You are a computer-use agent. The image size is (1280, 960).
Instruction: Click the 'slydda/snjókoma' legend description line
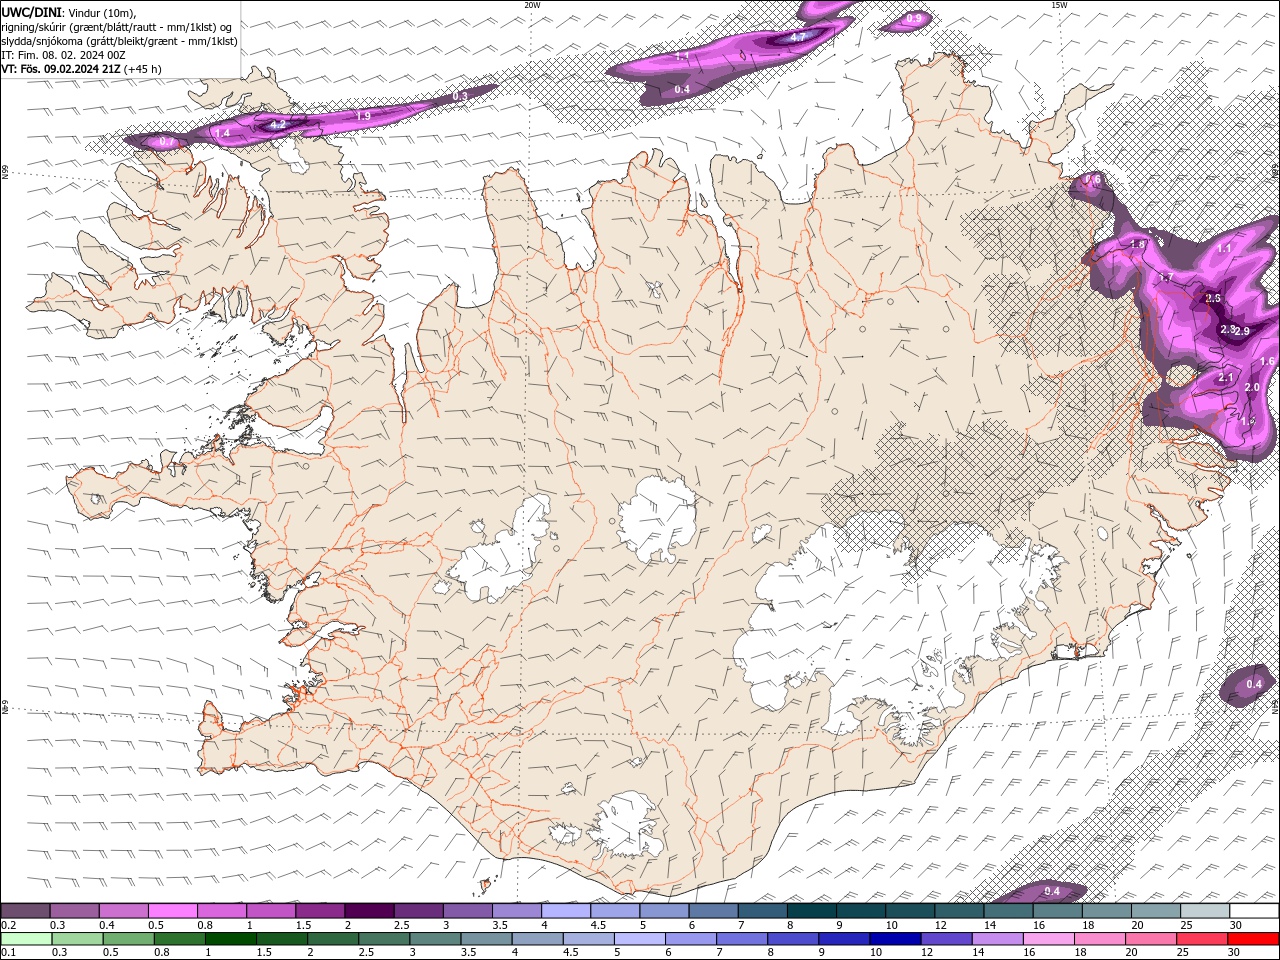119,41
